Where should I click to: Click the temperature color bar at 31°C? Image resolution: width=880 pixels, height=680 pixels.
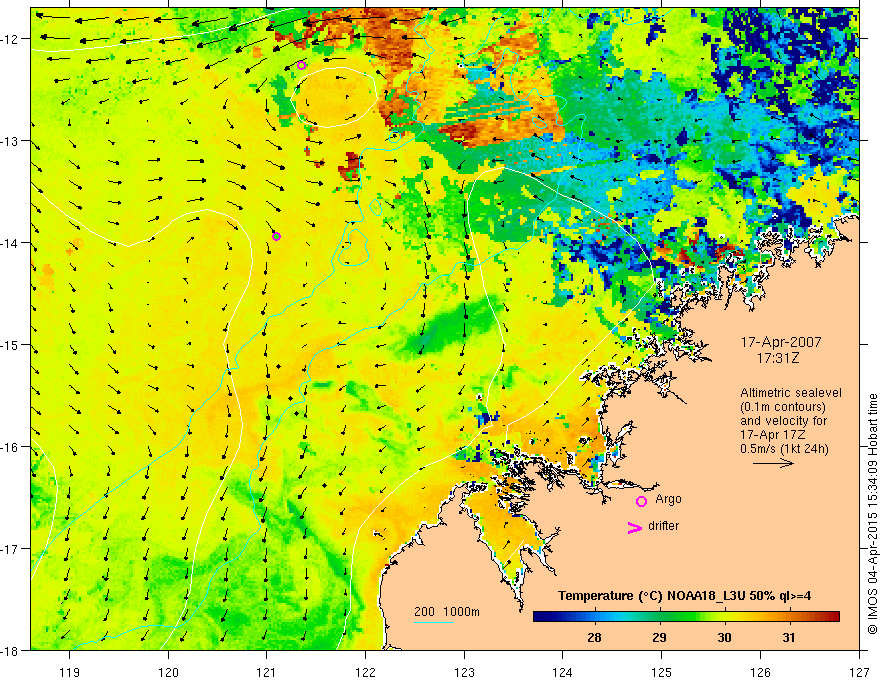click(x=789, y=617)
